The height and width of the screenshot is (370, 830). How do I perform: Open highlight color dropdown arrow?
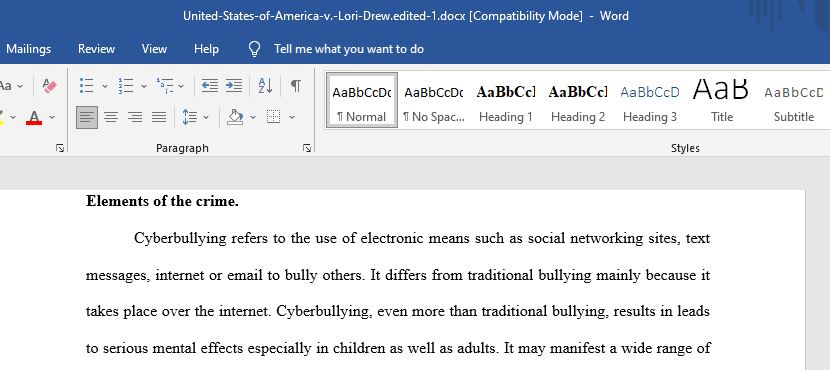click(13, 117)
